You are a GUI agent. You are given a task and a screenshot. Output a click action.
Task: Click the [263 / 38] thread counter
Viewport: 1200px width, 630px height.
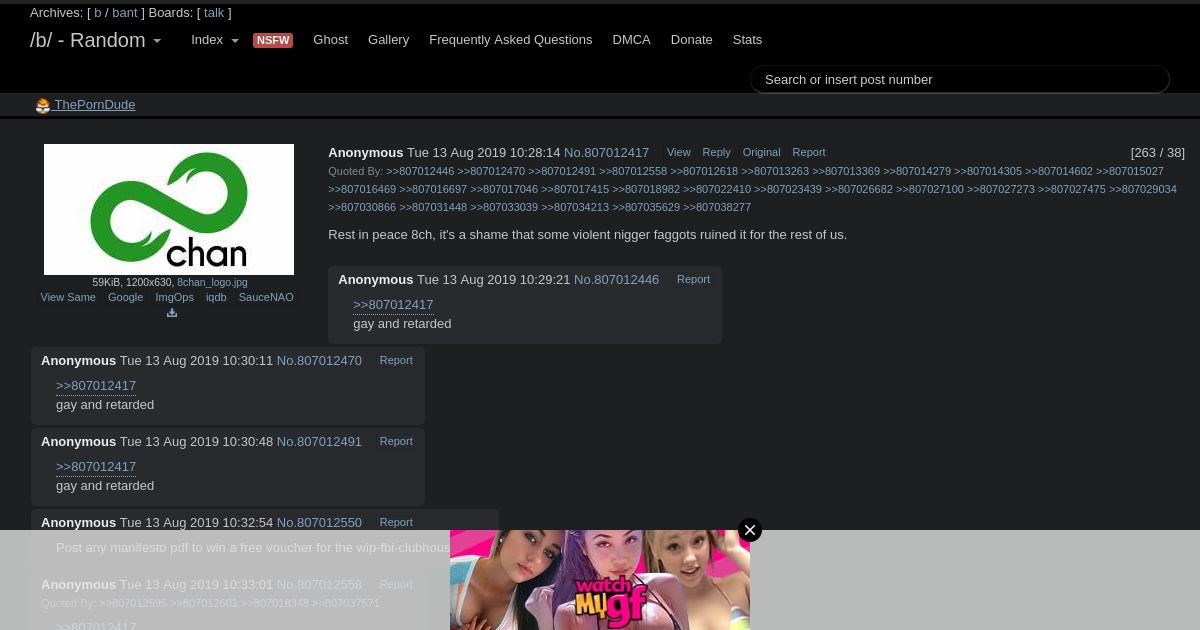[1157, 153]
